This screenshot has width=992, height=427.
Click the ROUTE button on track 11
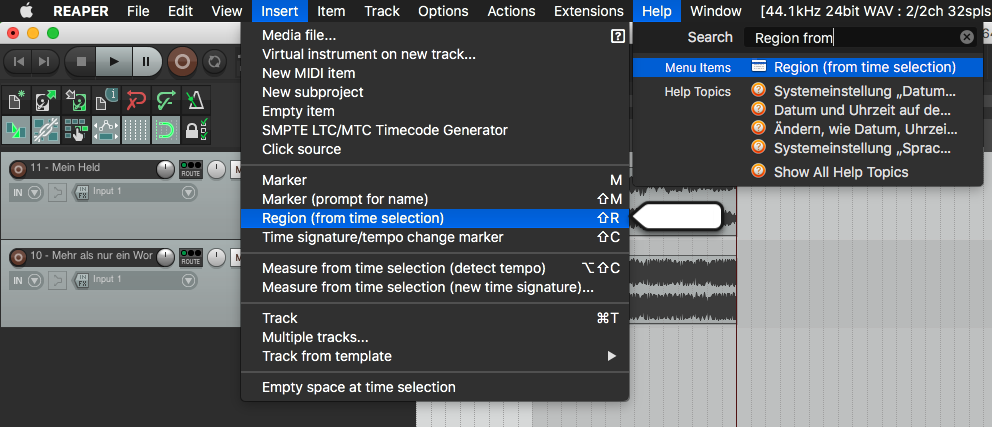pos(190,170)
